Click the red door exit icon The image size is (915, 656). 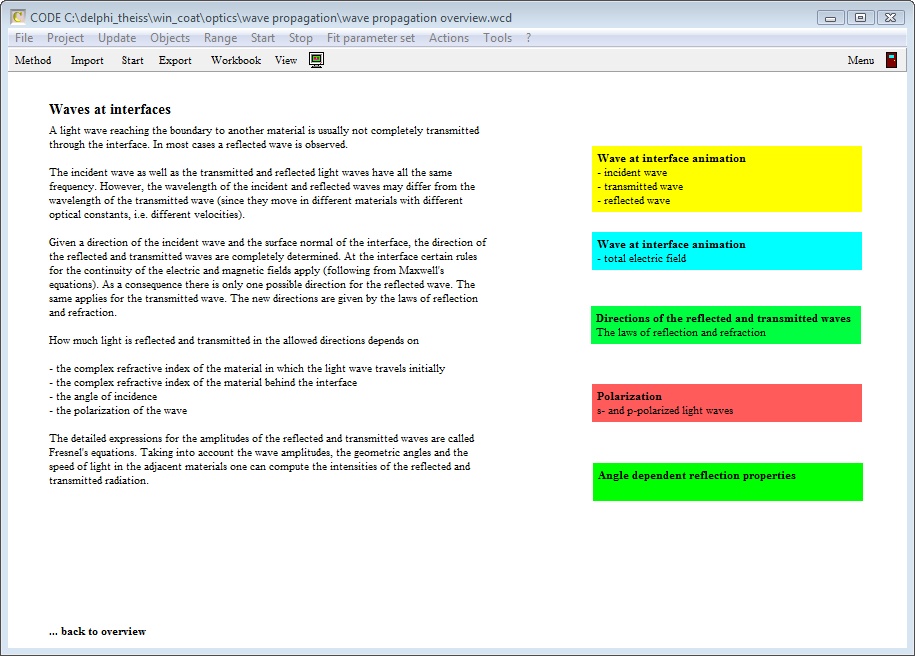[891, 60]
